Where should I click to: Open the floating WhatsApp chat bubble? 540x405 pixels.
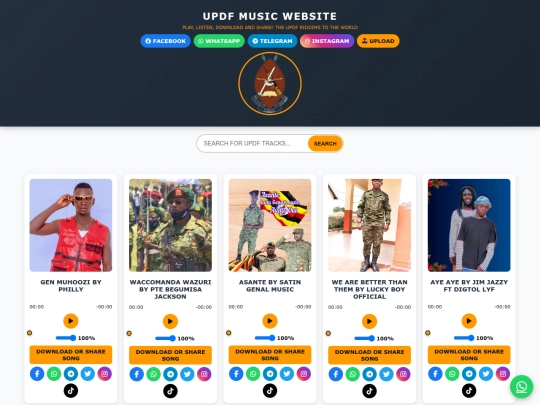tap(521, 386)
